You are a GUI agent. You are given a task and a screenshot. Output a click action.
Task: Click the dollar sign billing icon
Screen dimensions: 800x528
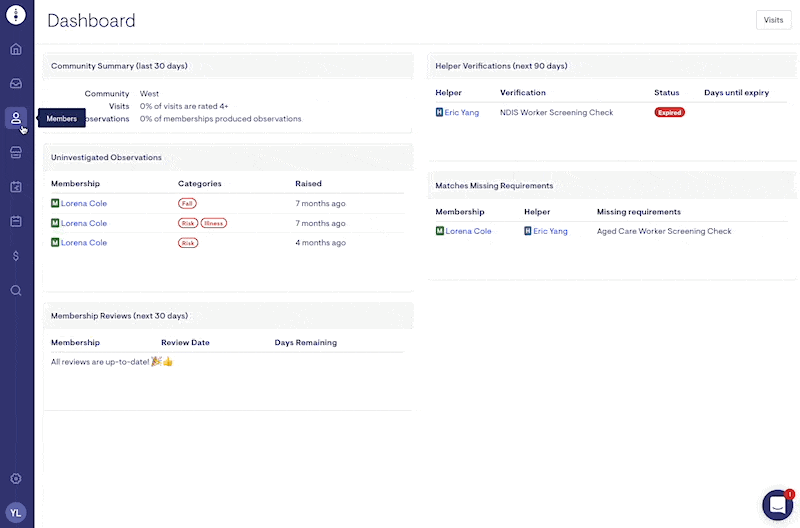16,255
